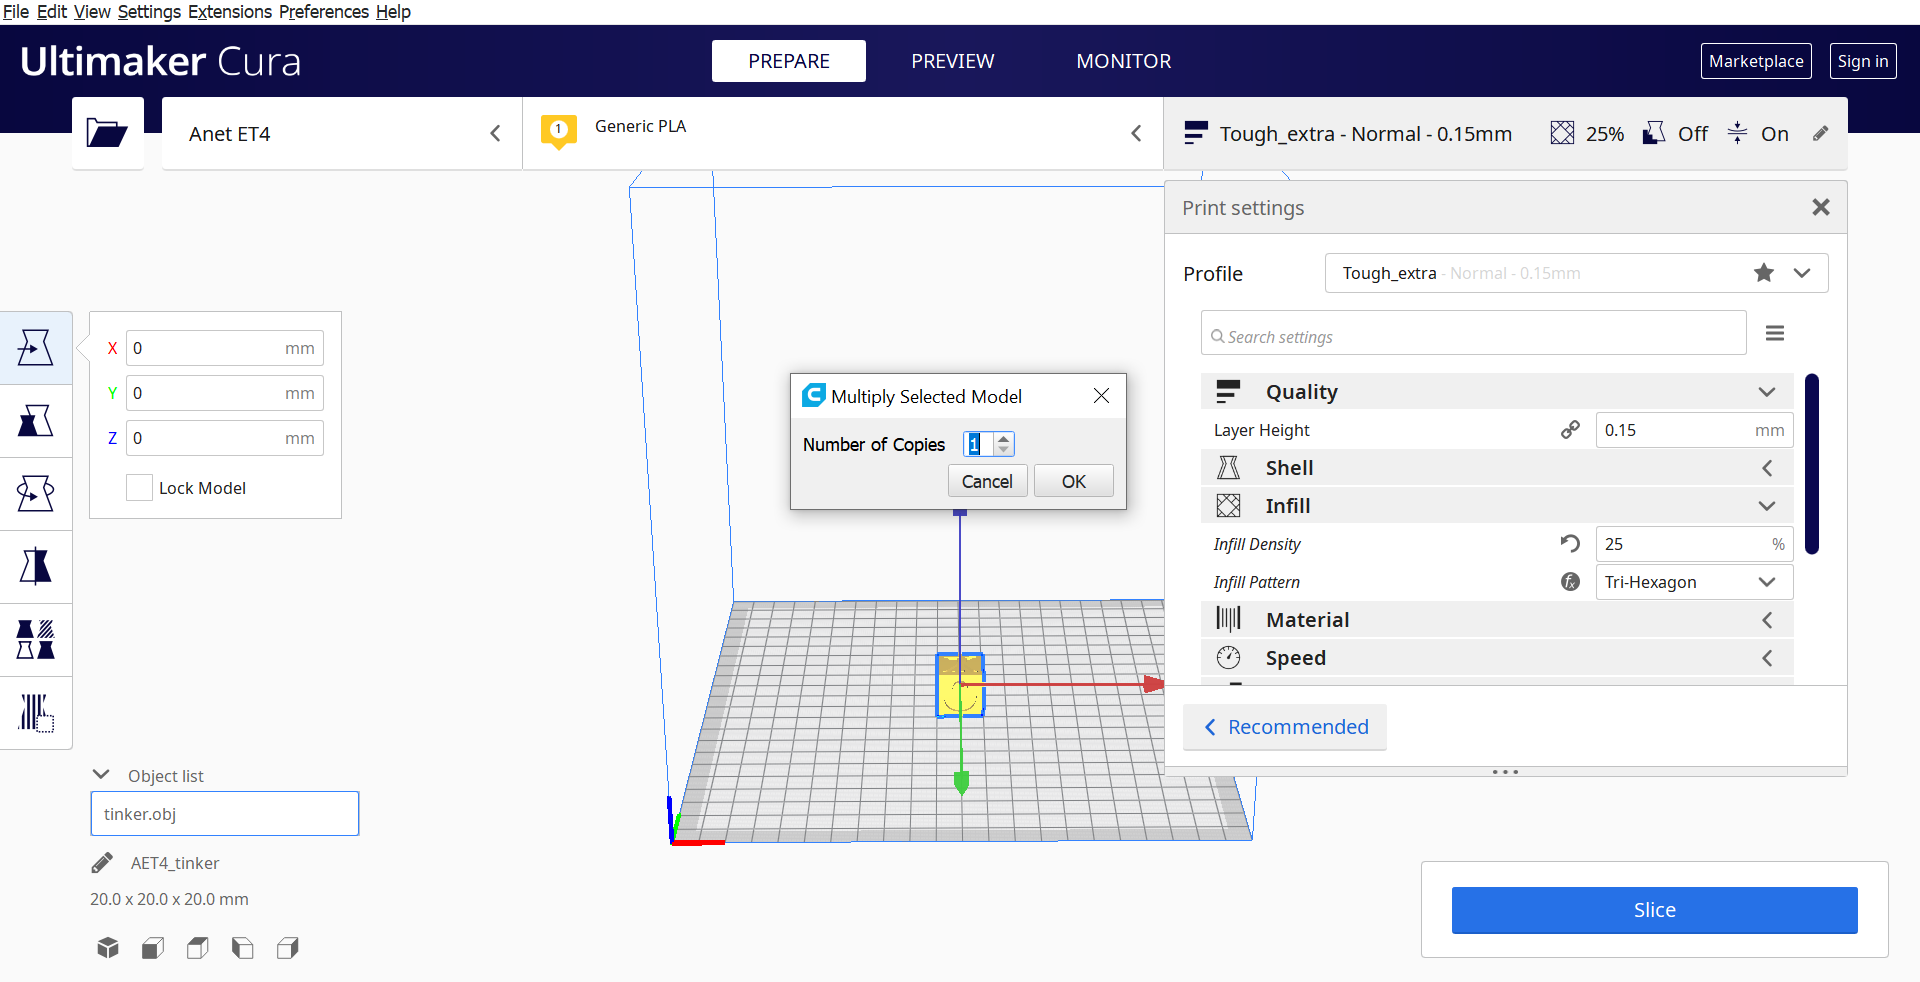Switch to top view cube icon
The image size is (1920, 982).
pos(198,948)
